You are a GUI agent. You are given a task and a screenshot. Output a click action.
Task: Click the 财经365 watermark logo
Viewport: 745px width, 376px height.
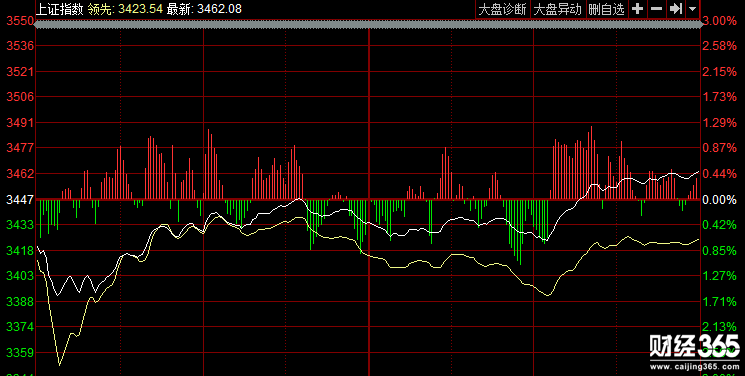pos(694,346)
